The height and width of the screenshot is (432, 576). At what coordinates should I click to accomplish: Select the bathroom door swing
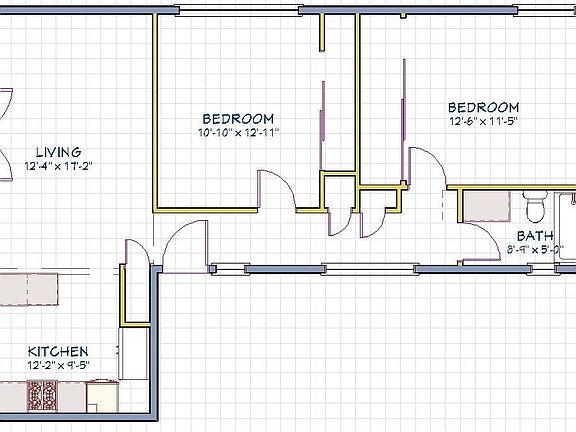[481, 241]
